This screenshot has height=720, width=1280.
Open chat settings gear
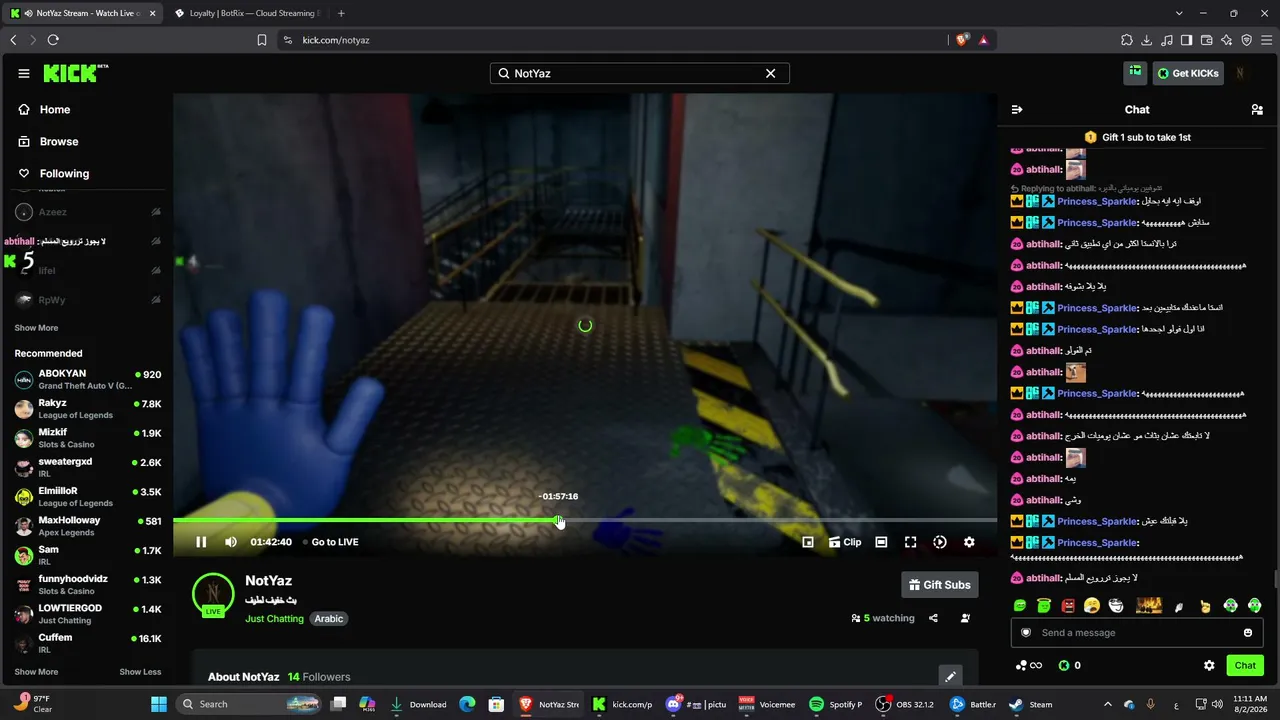(x=1209, y=666)
